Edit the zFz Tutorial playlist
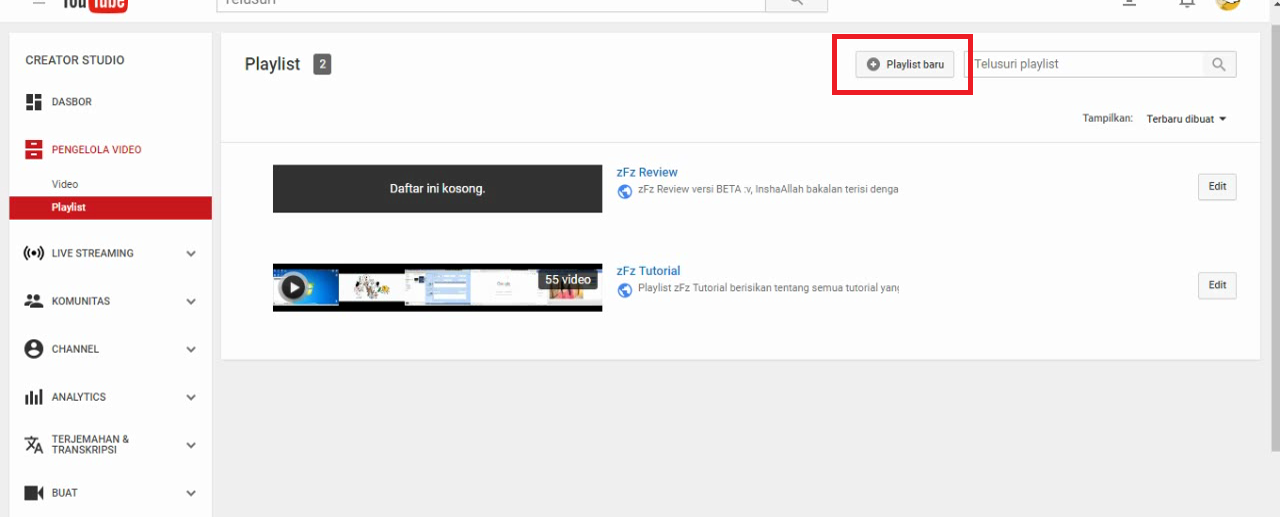 tap(1217, 285)
